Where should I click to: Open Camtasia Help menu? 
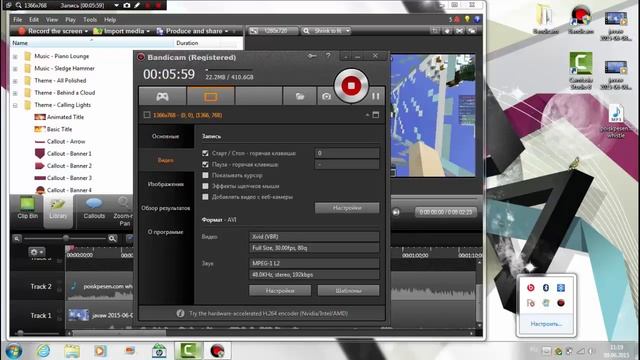click(x=110, y=20)
